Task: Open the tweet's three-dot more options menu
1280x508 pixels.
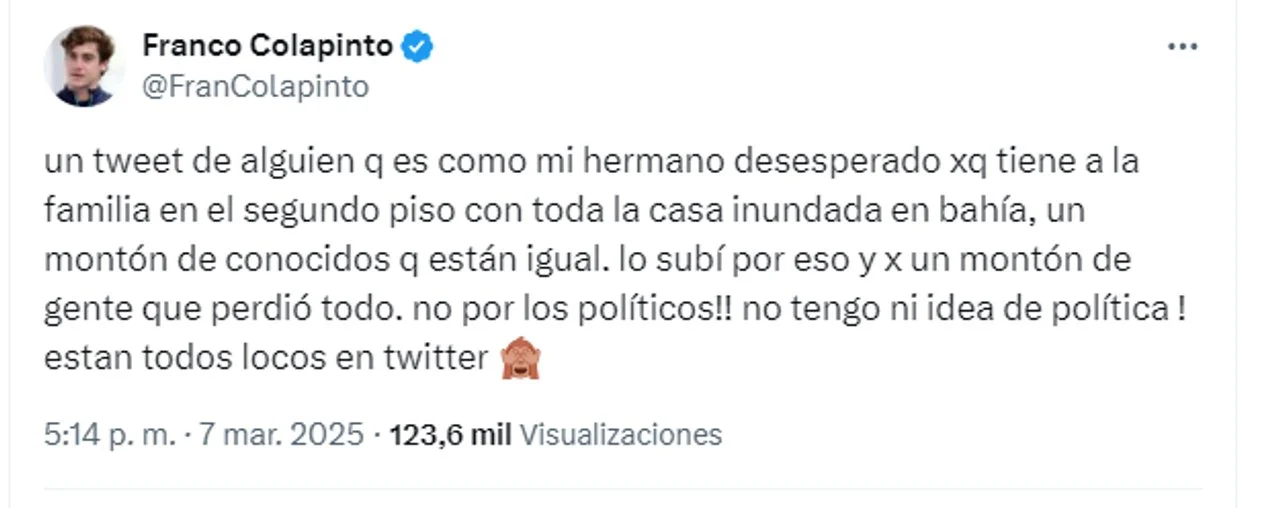Action: [1182, 47]
